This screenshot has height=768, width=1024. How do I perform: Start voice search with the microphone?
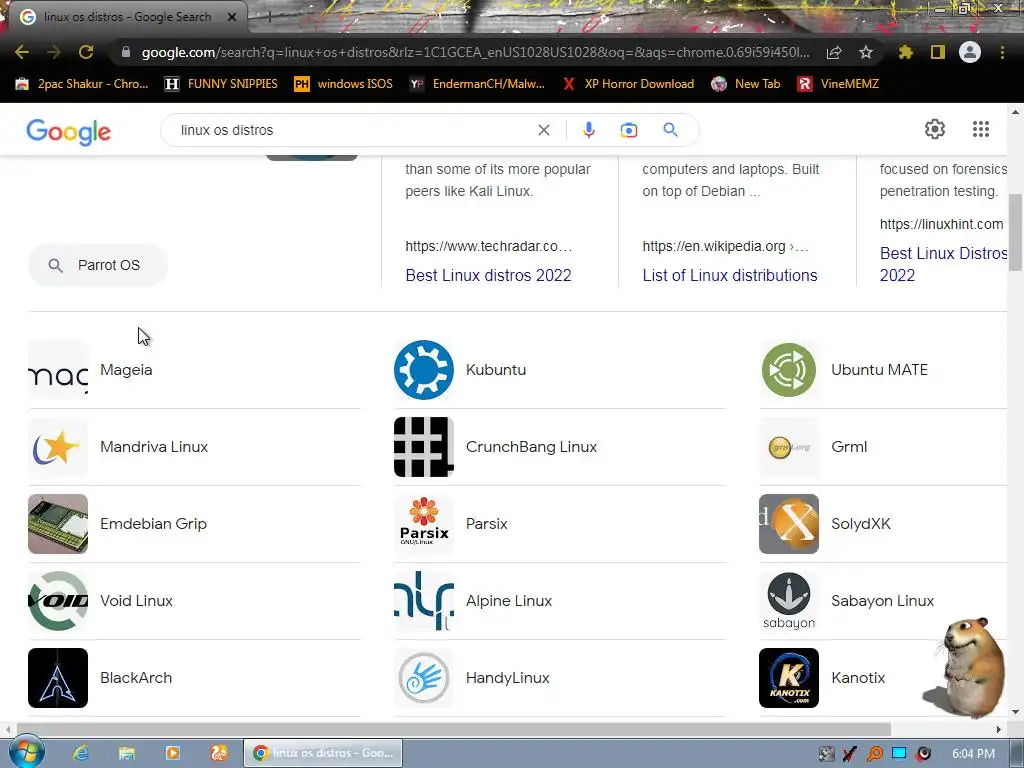tap(588, 130)
